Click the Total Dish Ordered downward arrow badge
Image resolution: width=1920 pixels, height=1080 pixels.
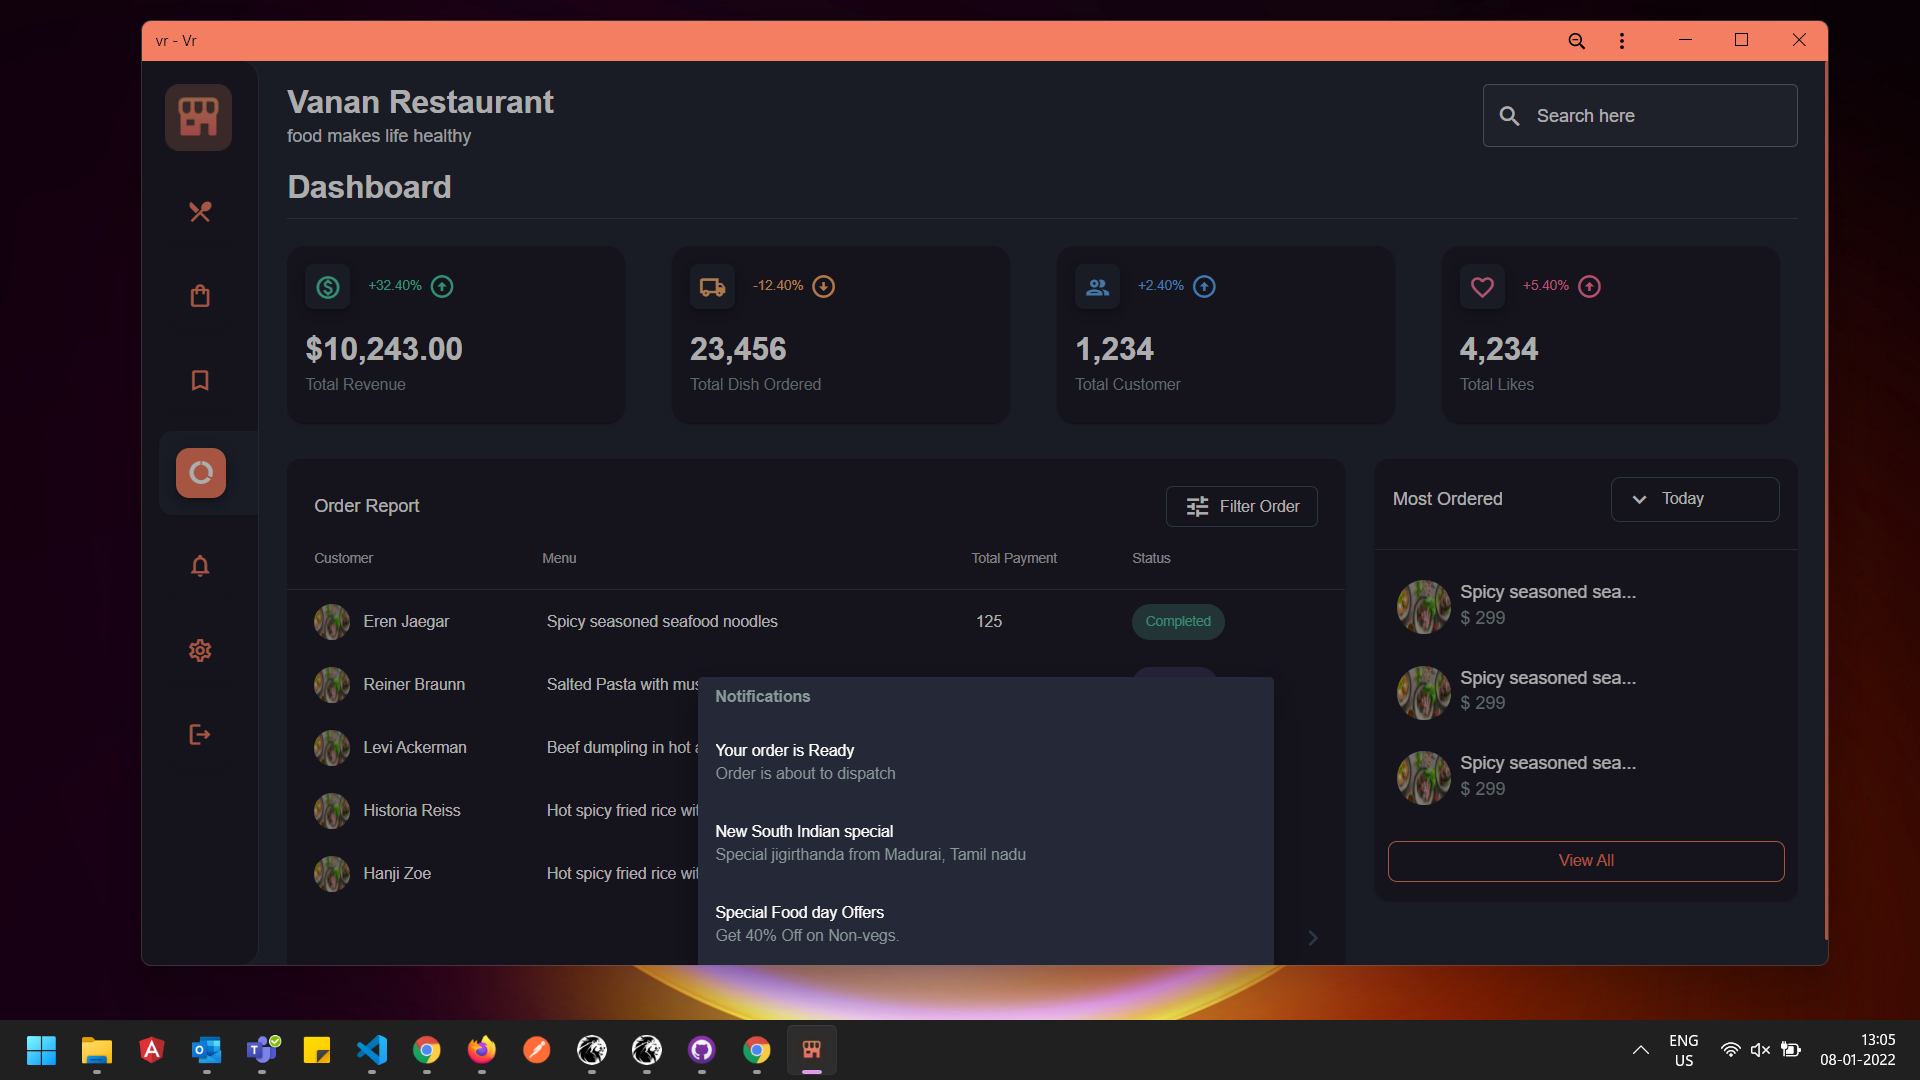[825, 286]
